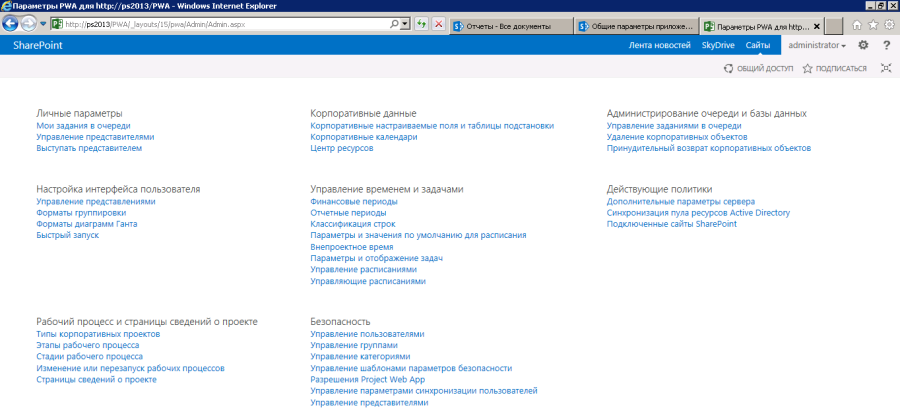
Task: Close the 'Параметры PWA' browser tab
Action: click(x=817, y=26)
